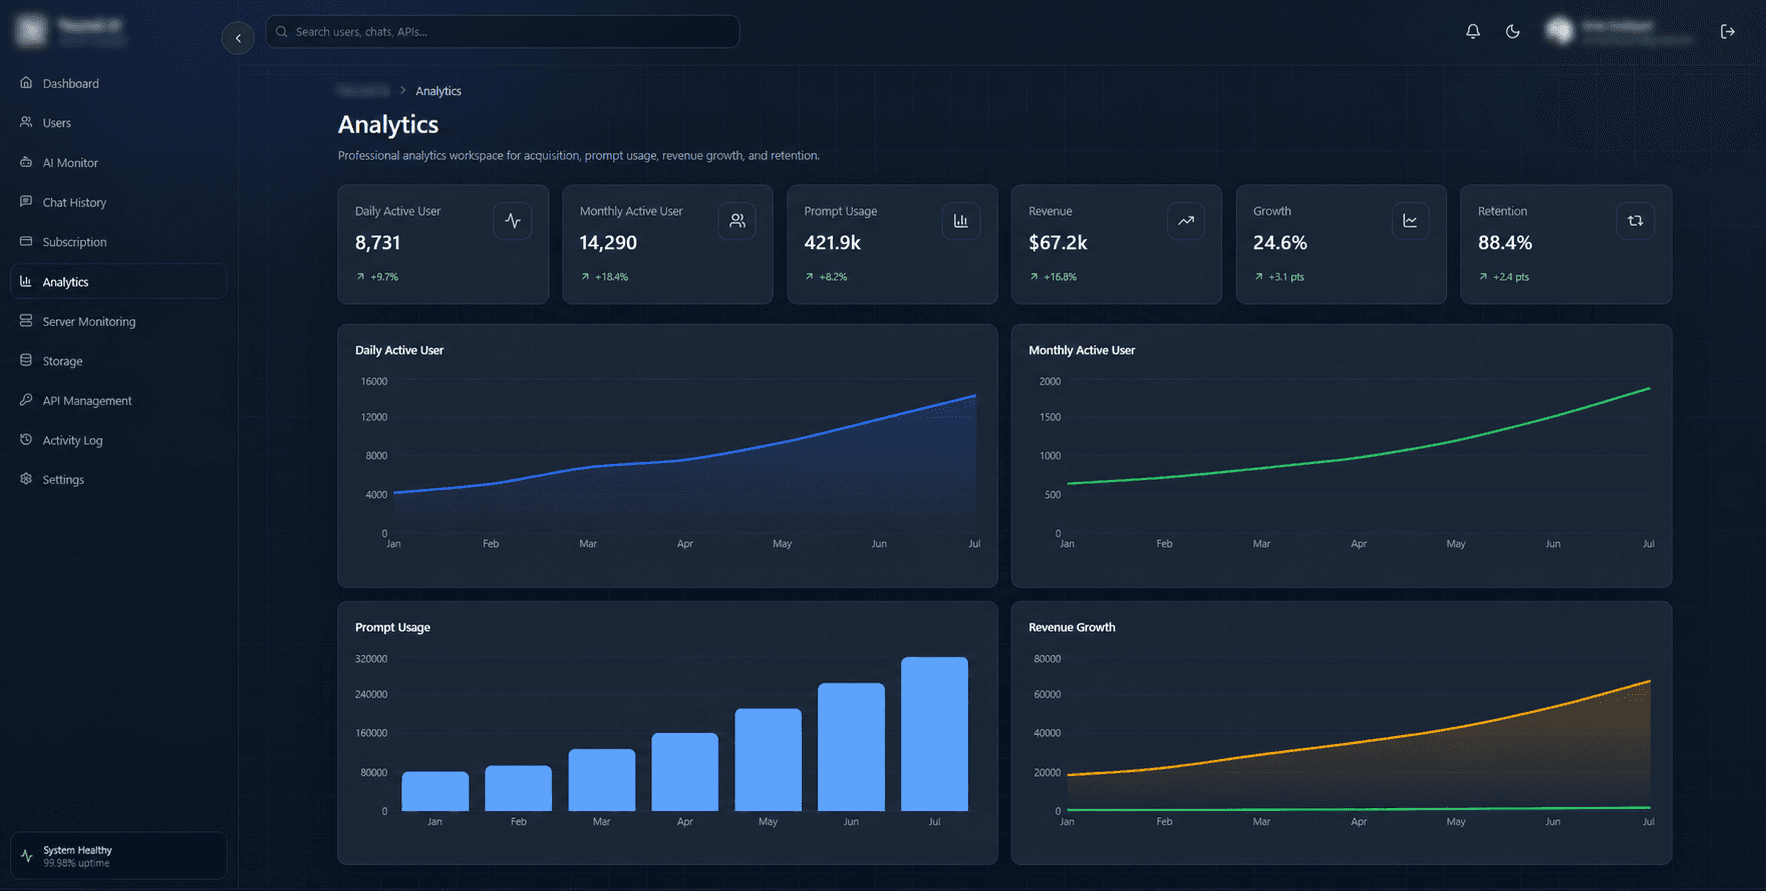Click the AI Monitor robot icon
Image resolution: width=1766 pixels, height=891 pixels.
point(26,162)
